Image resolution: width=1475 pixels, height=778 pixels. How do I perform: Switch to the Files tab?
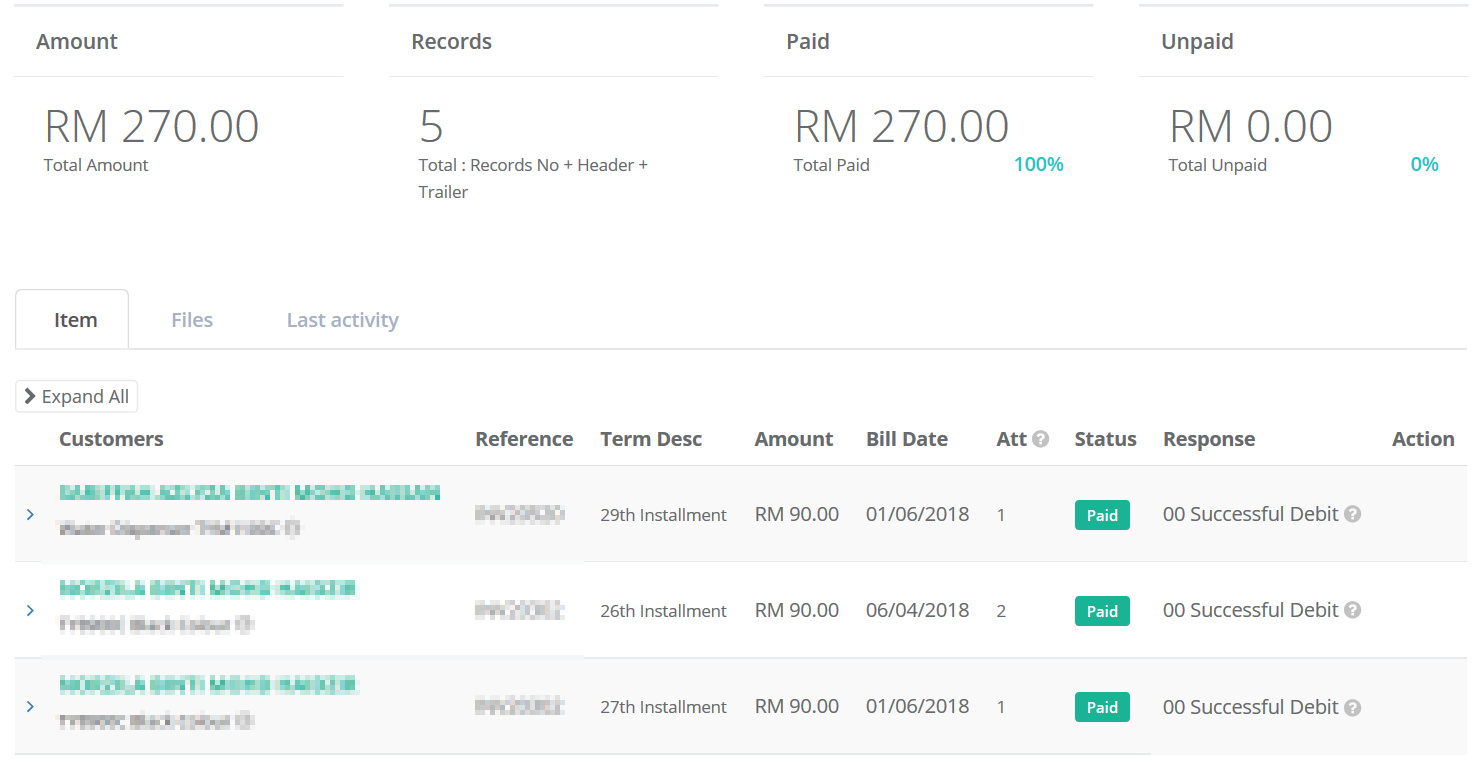(192, 320)
